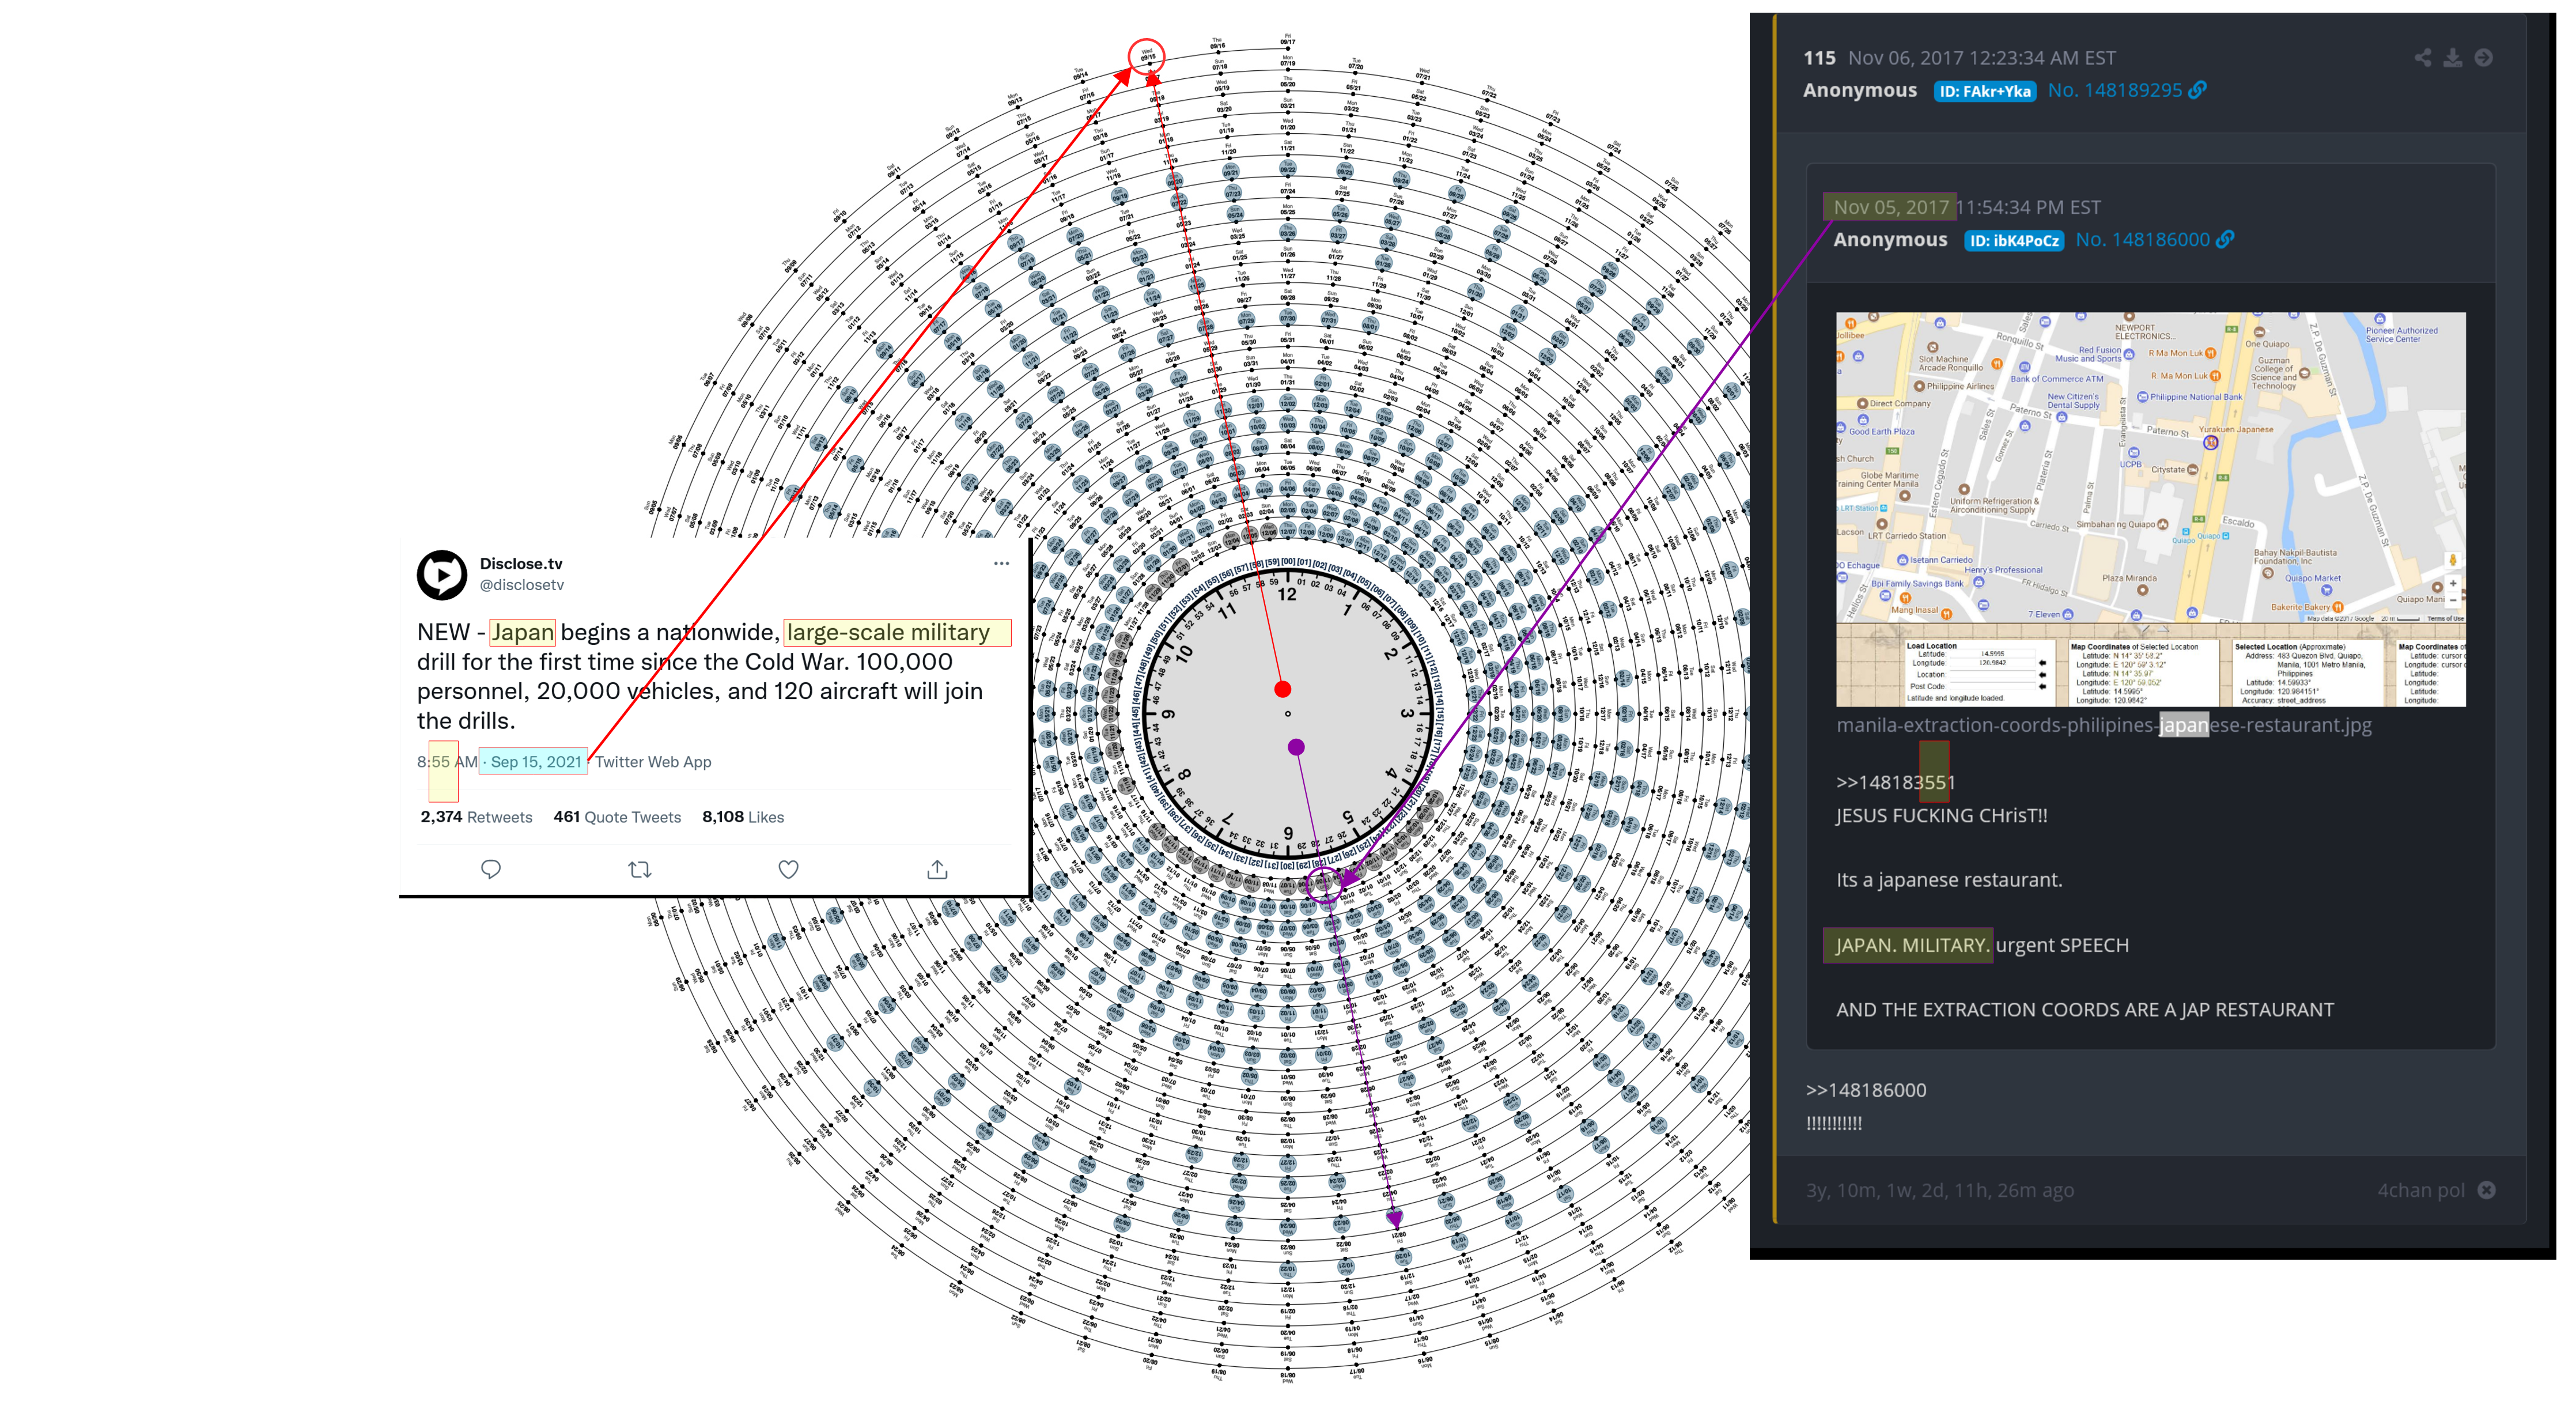Click the ID: ibK4PoCz badge
2576x1417 pixels.
click(2014, 240)
